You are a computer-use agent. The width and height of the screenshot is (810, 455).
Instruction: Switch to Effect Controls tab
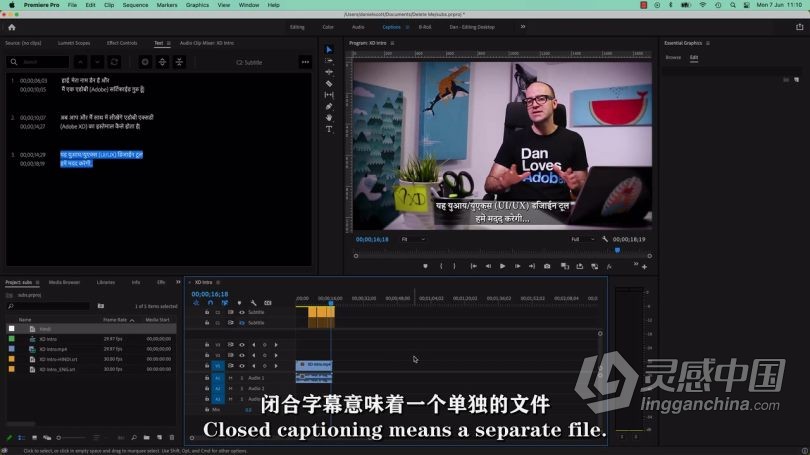(122, 43)
